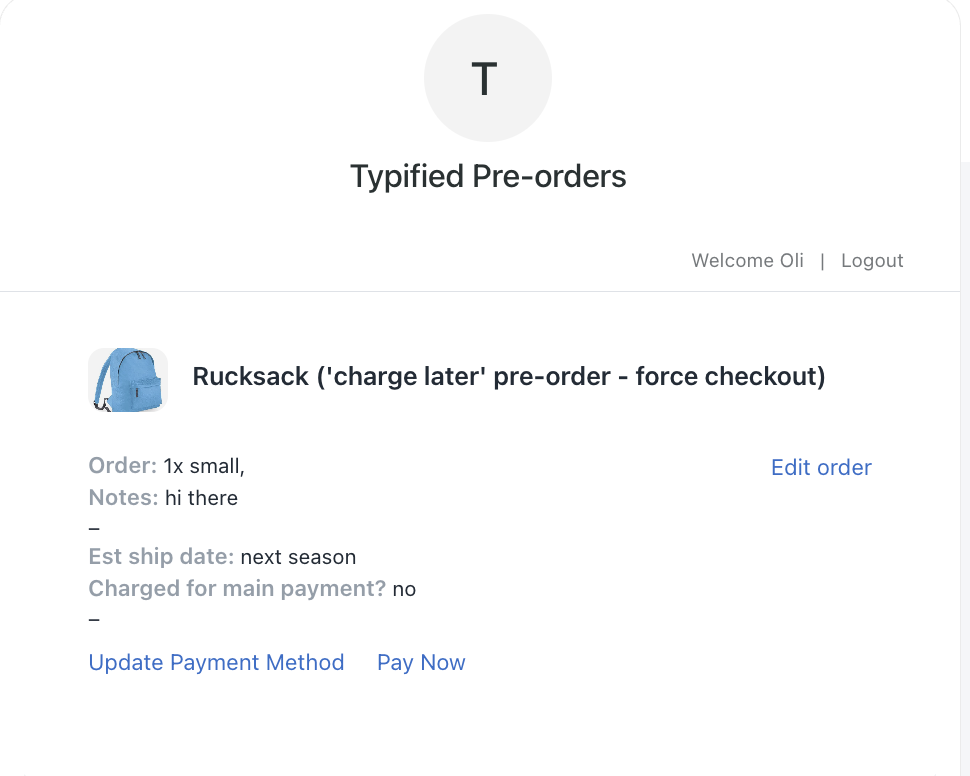Click the 'Charged for main payment?' label

point(237,589)
